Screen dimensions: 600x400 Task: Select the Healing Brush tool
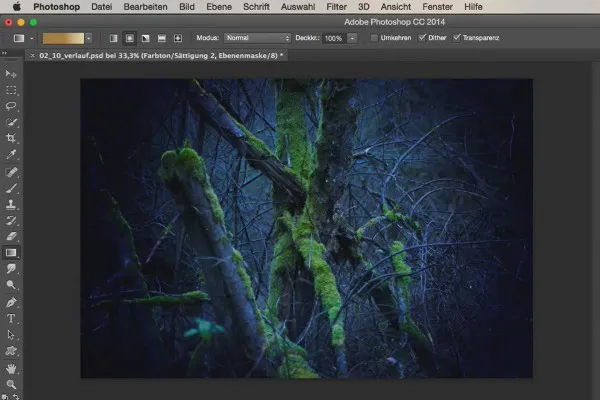click(11, 172)
